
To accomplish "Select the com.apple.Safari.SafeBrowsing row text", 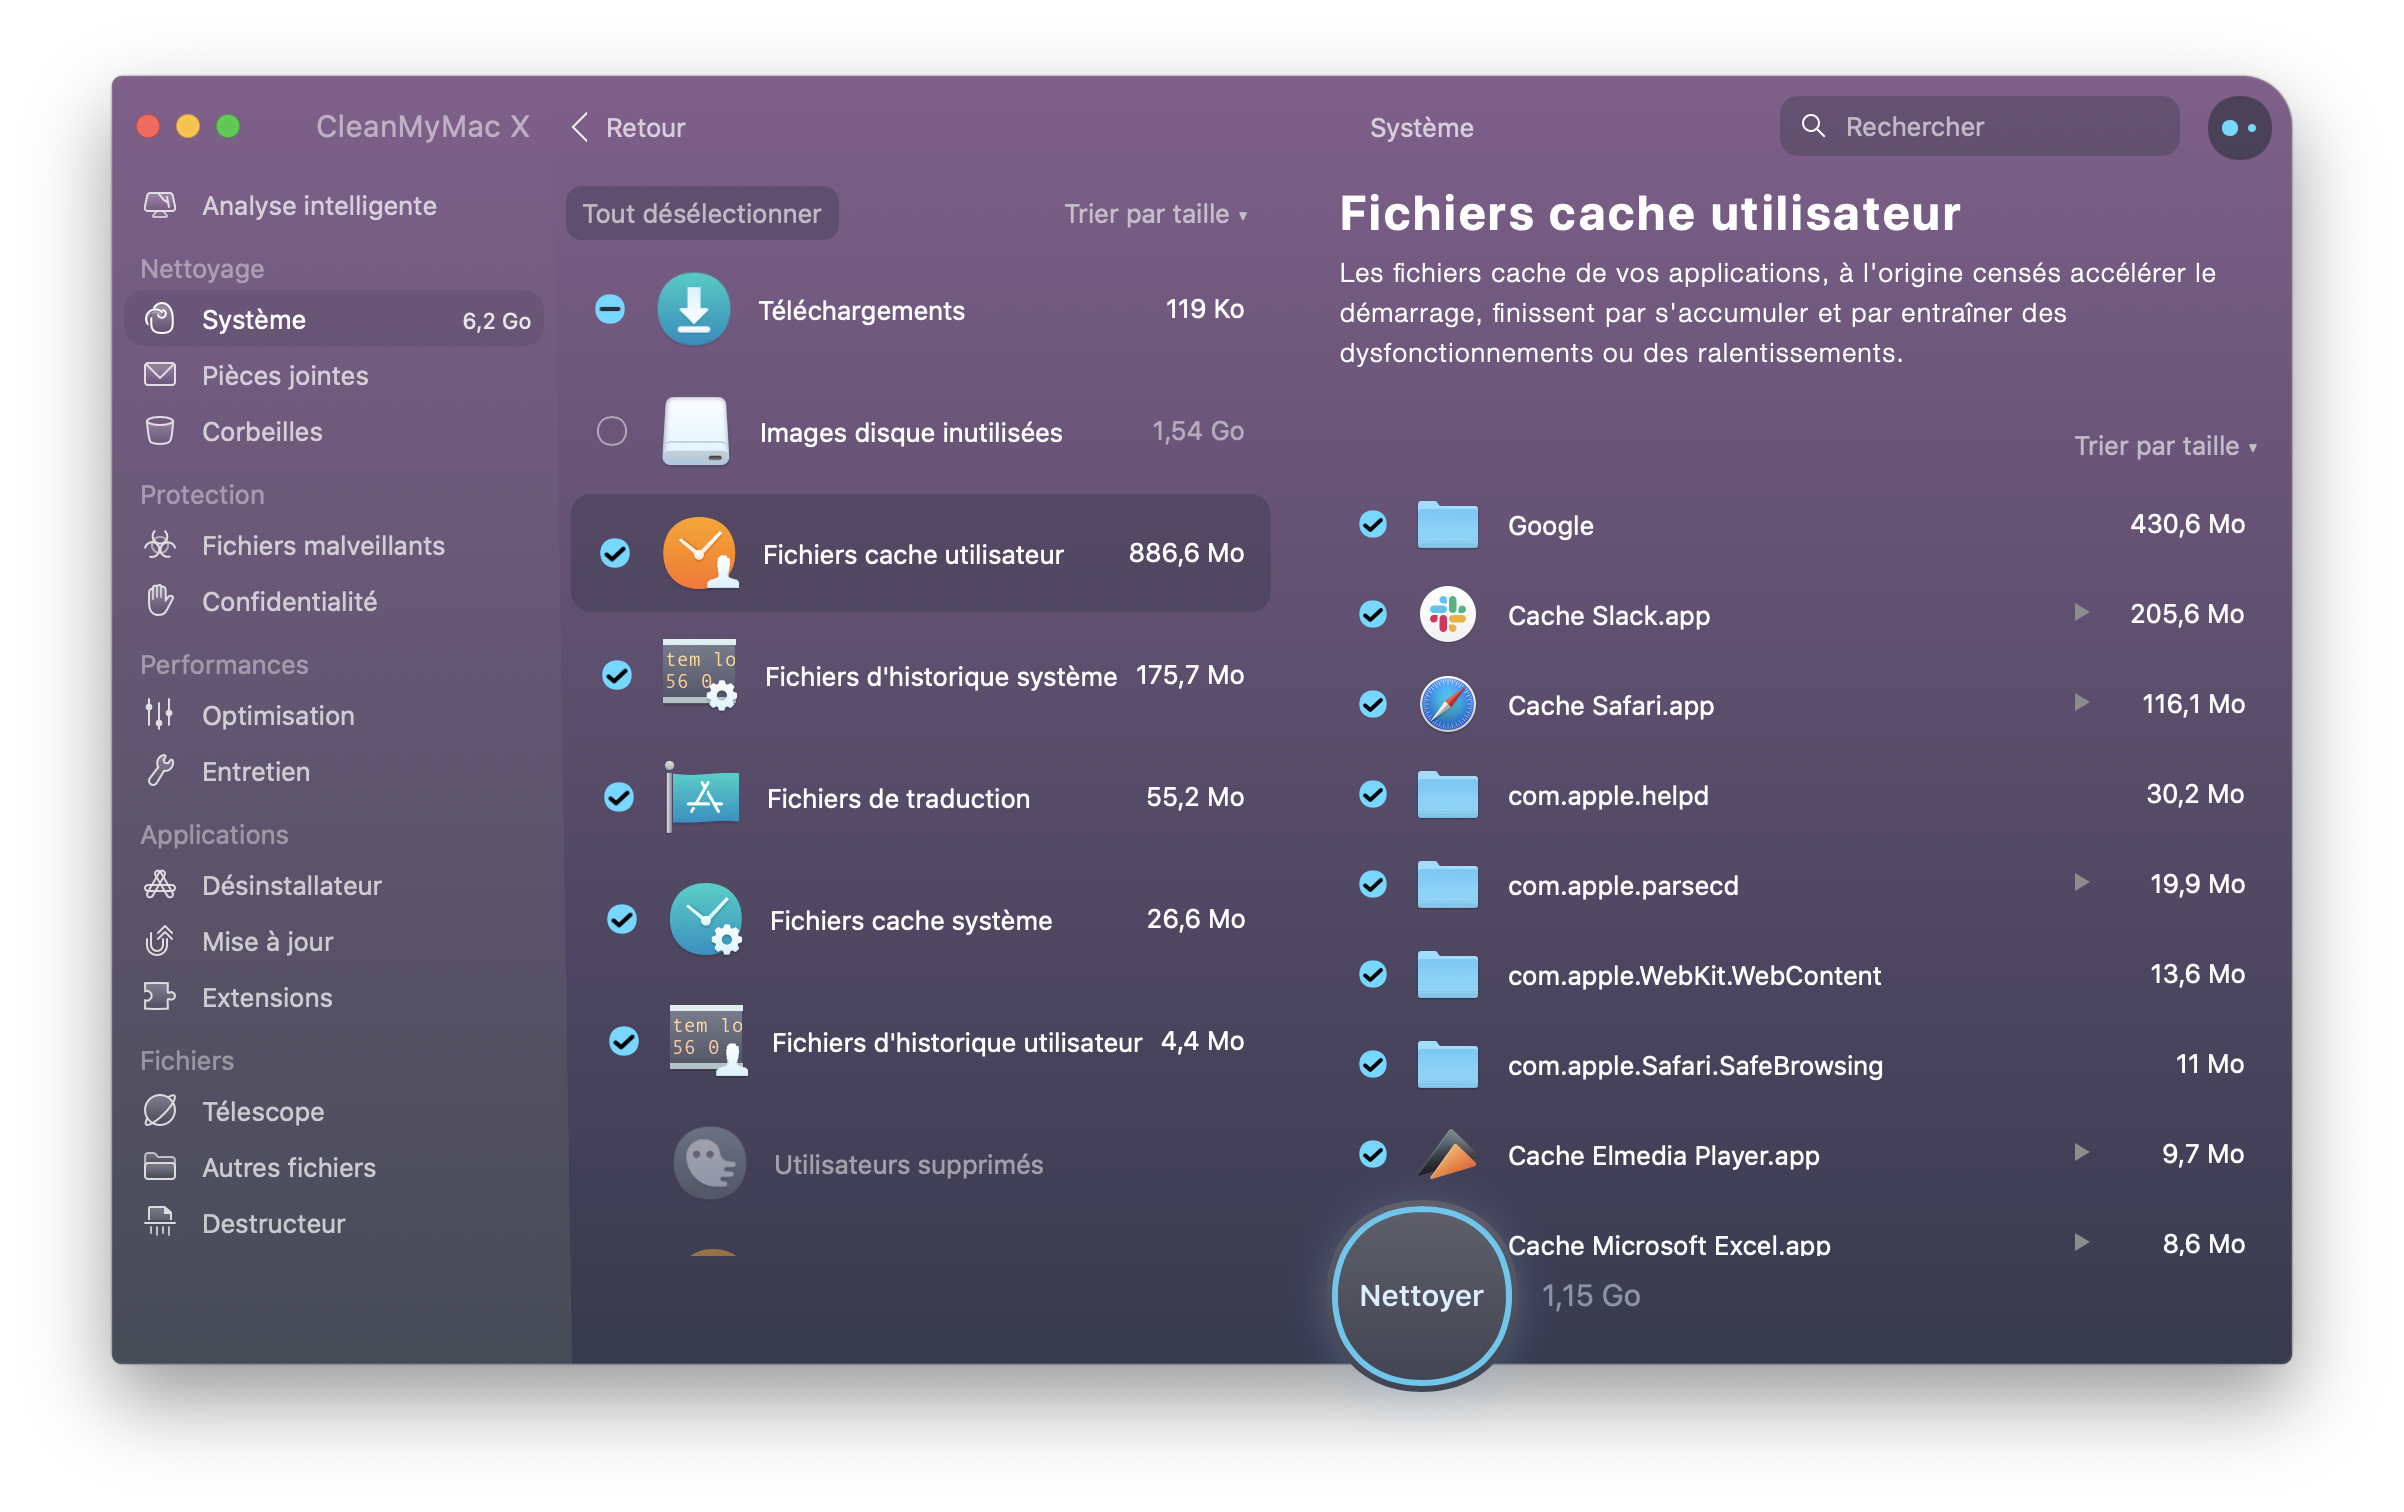I will (1695, 1066).
